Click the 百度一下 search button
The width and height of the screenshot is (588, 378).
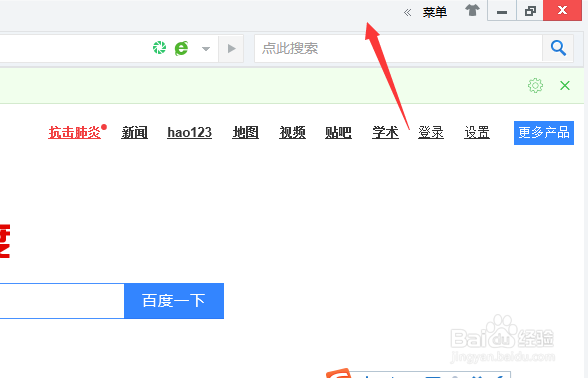174,301
